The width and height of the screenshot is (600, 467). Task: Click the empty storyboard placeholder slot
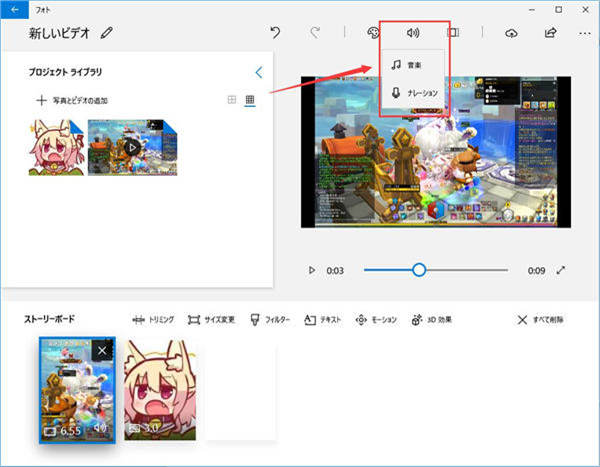(x=241, y=390)
